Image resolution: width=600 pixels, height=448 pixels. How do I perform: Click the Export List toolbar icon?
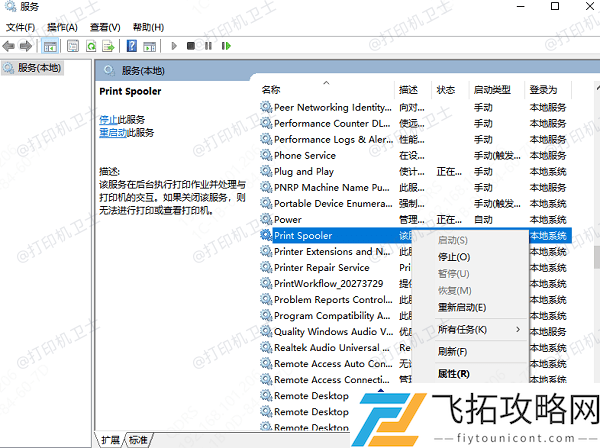109,46
